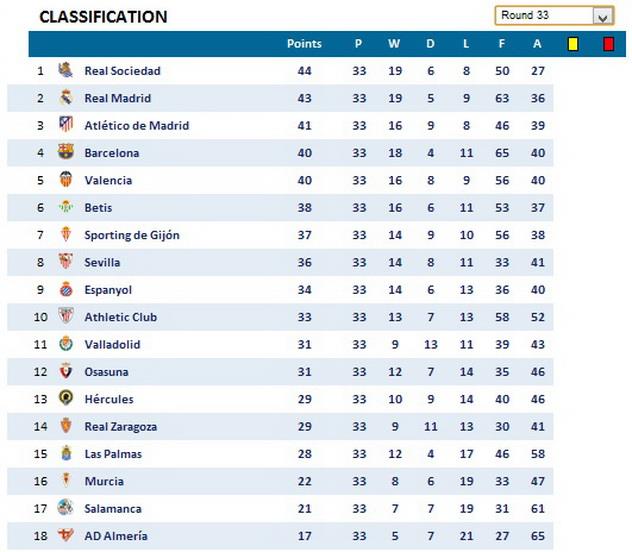Click the Athletic Club crest
This screenshot has width=632, height=552.
(65, 317)
